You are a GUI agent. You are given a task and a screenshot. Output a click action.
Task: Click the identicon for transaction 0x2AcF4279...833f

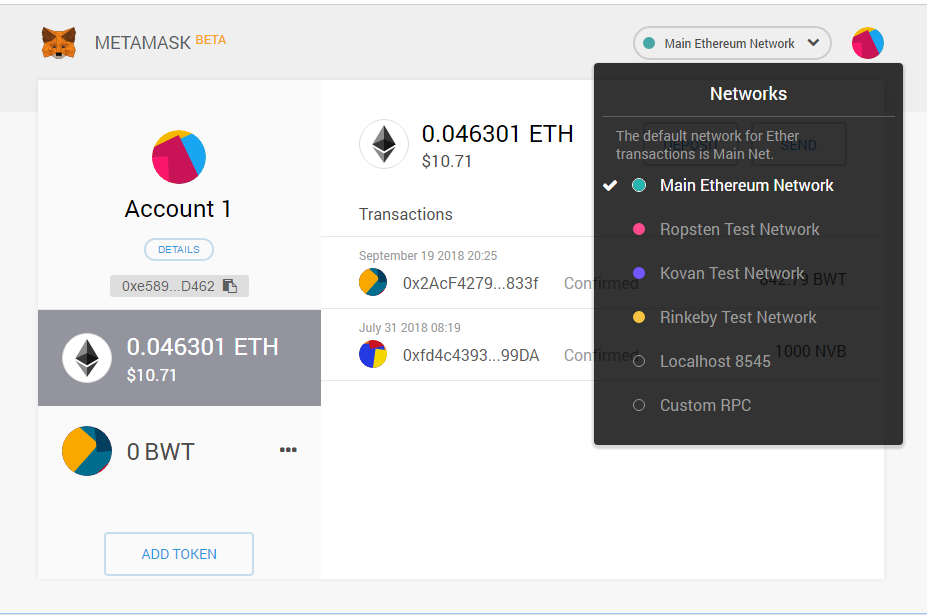373,282
